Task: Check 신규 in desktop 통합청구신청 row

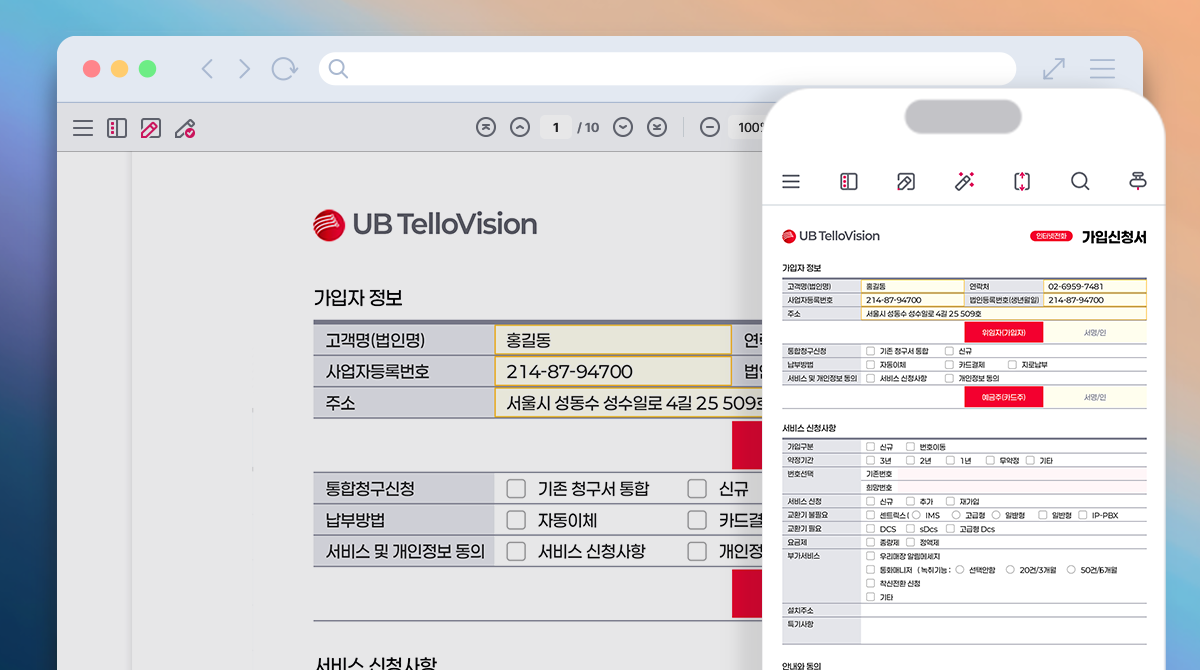Action: coord(697,489)
